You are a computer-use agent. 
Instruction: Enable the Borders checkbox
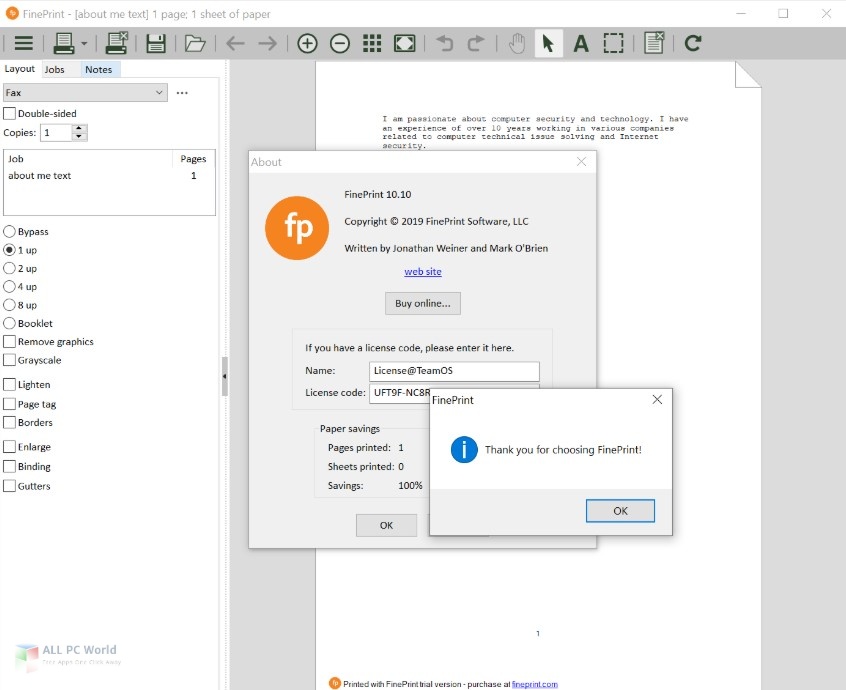(9, 422)
